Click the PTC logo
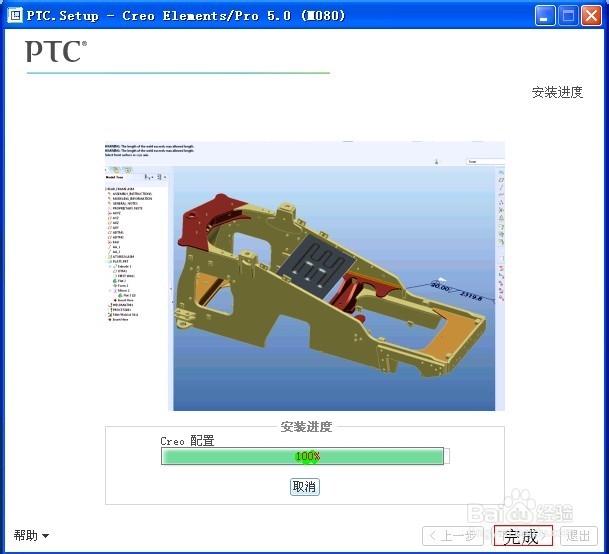The height and width of the screenshot is (554, 609). [x=56, y=51]
